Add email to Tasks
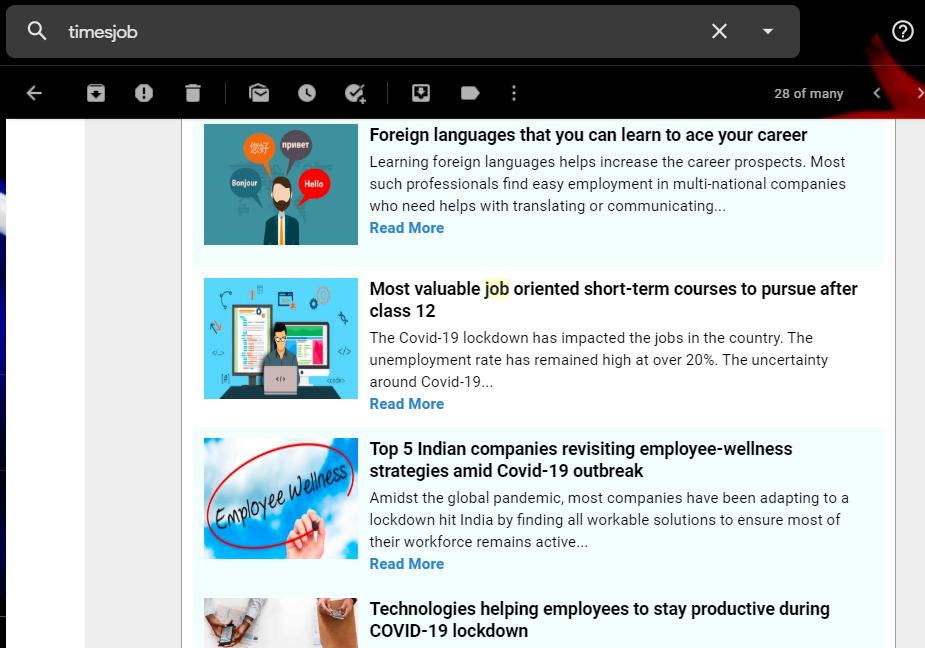 [x=355, y=93]
